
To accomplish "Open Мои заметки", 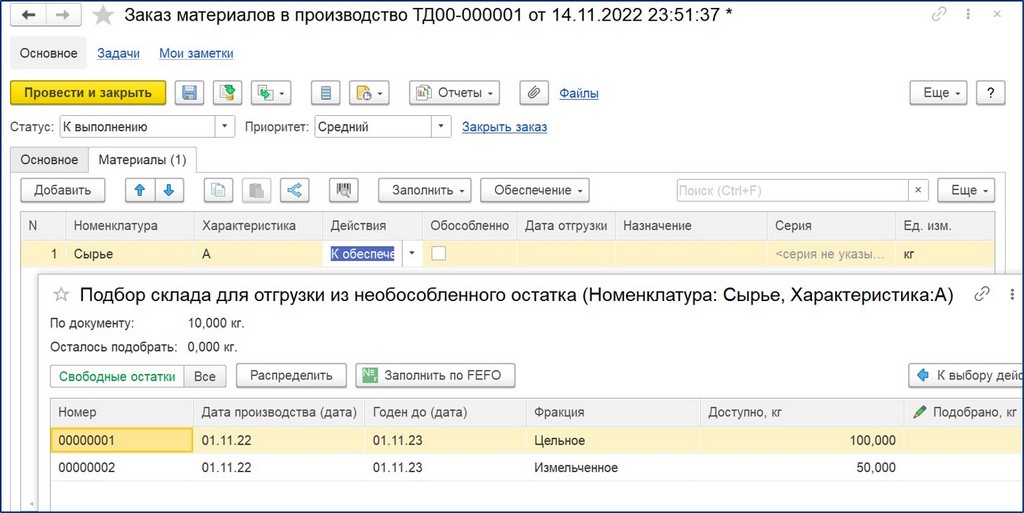I will point(196,54).
